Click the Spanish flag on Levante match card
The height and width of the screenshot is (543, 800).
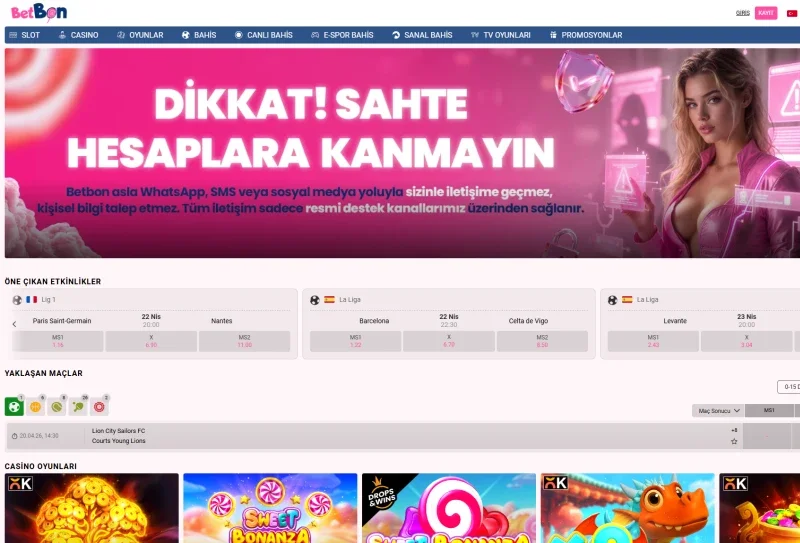click(627, 300)
